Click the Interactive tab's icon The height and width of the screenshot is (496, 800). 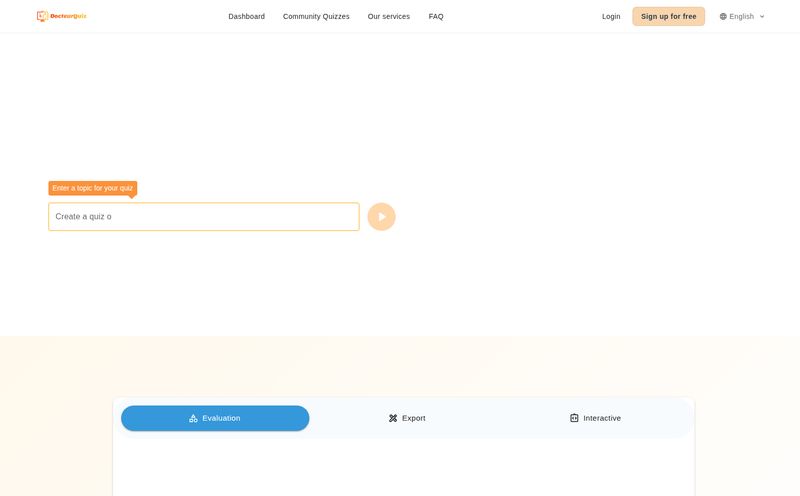574,418
